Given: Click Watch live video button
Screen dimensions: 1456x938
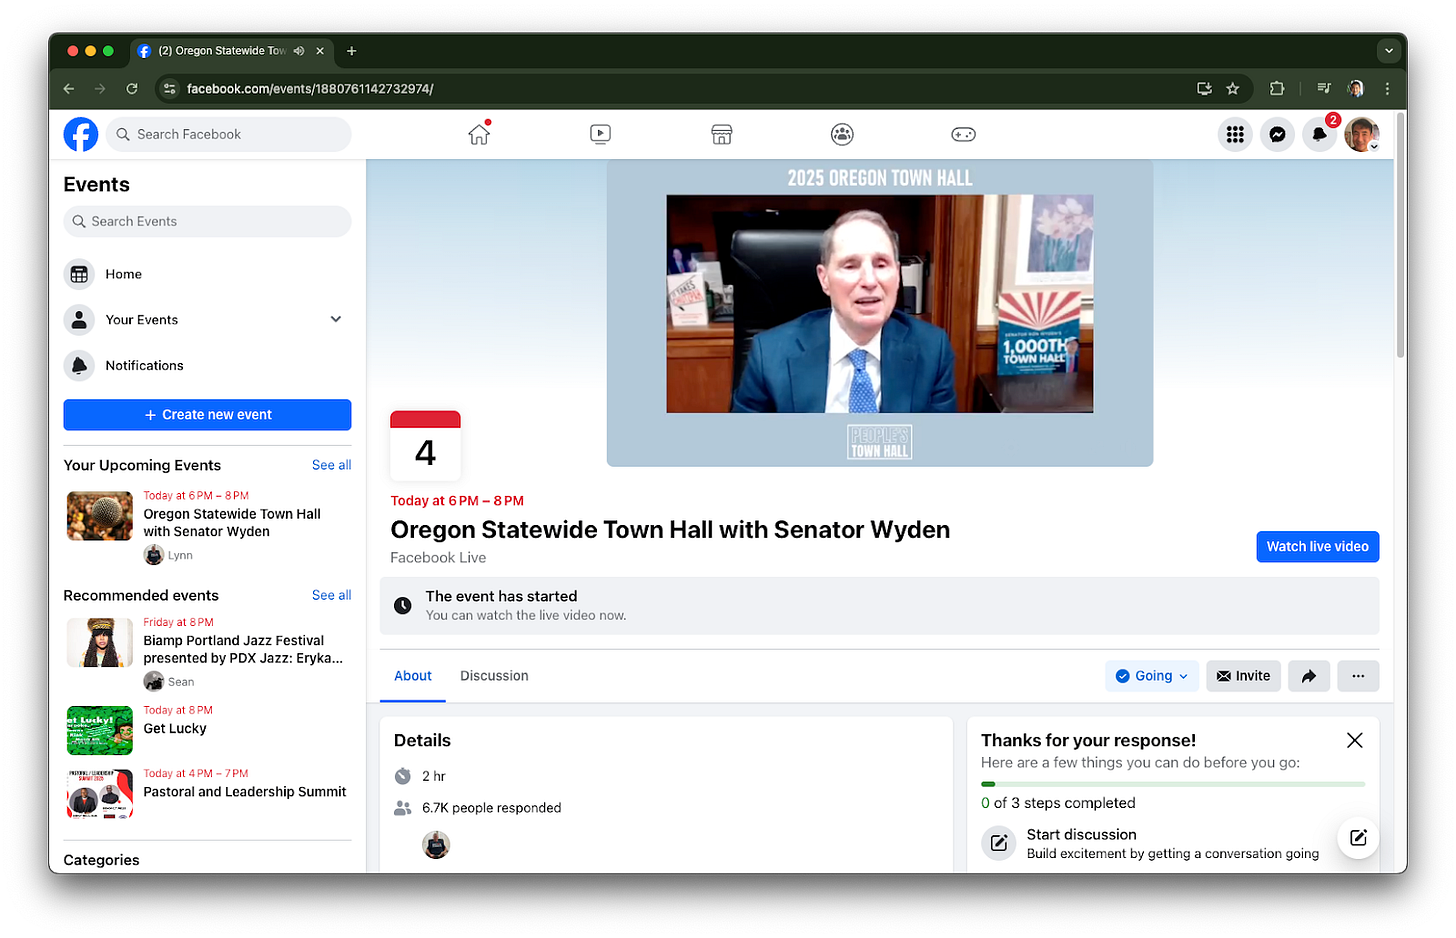Looking at the screenshot, I should tap(1318, 547).
